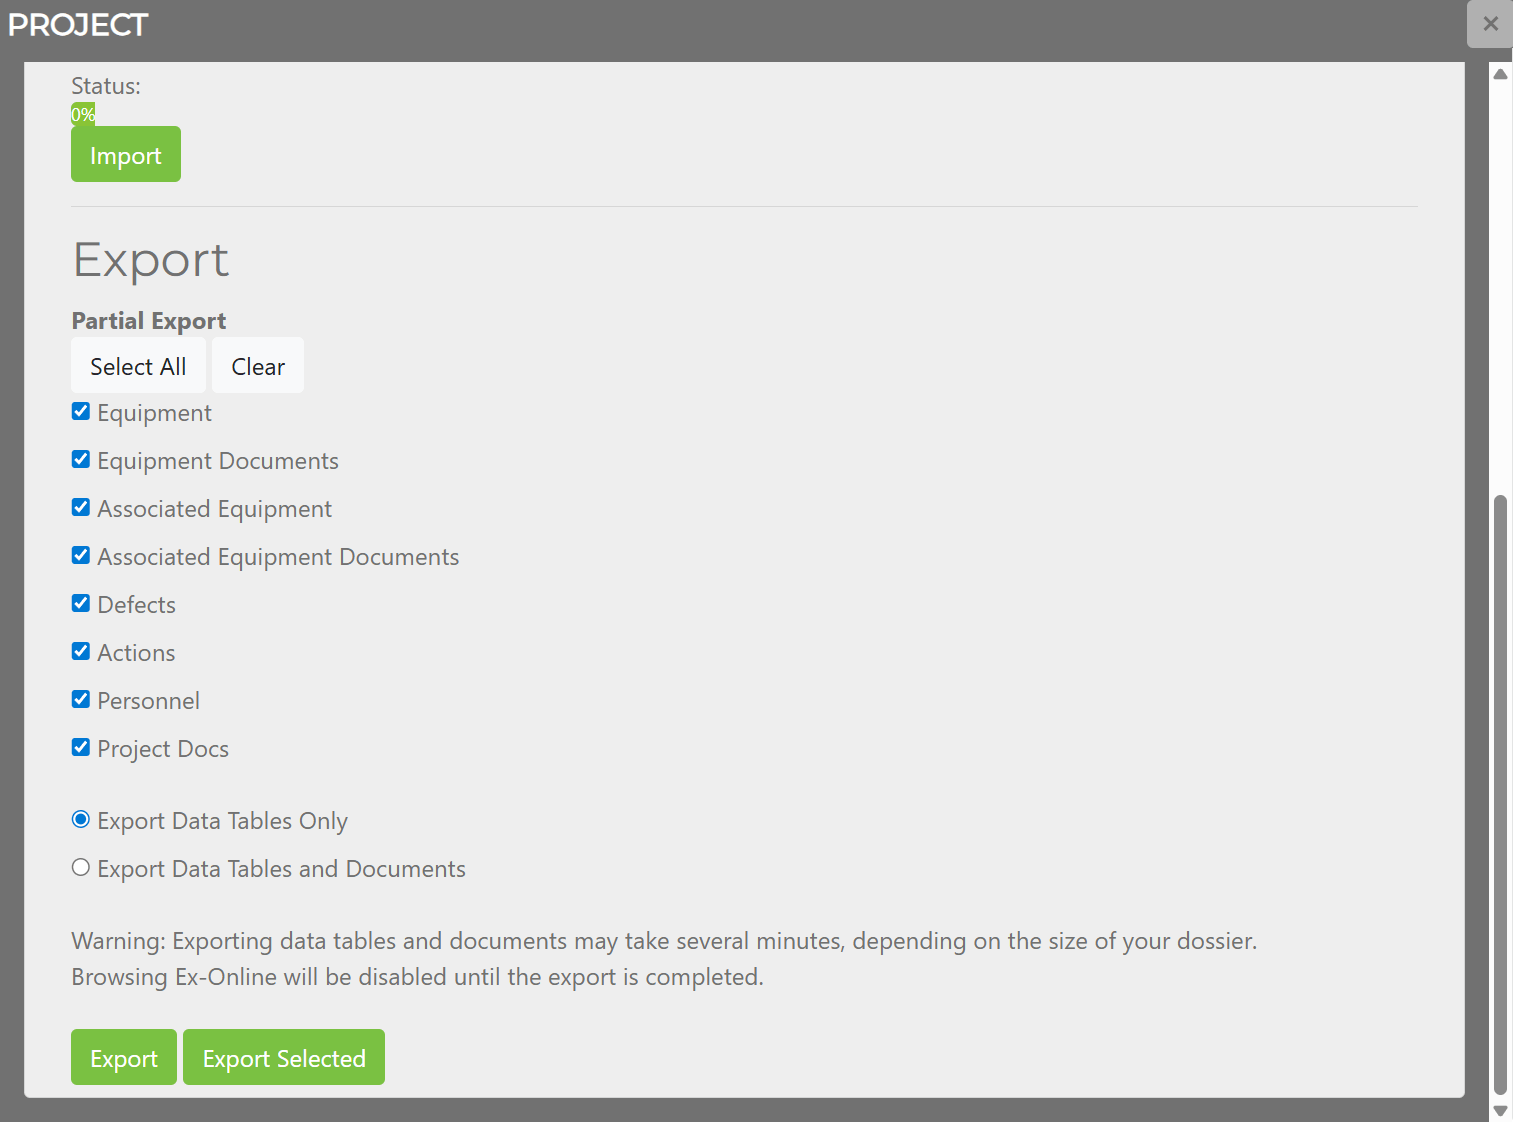Click the scrollbar up arrow
The image size is (1513, 1122).
click(x=1500, y=74)
